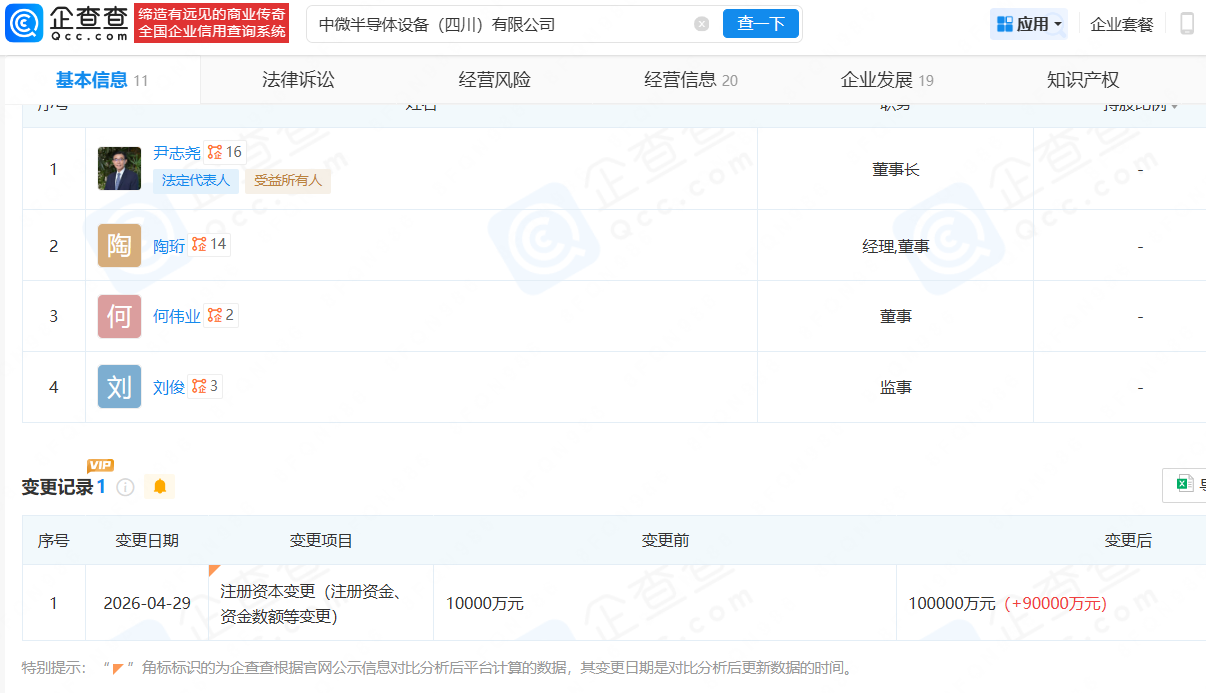Screen dimensions: 1206x693
Task: Click the red slogan banner beside logo
Action: click(212, 23)
